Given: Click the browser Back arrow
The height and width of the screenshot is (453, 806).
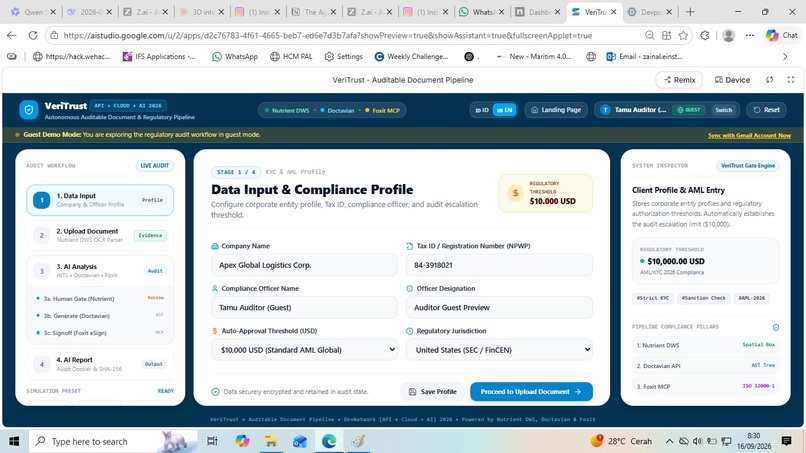Looking at the screenshot, I should (x=12, y=35).
